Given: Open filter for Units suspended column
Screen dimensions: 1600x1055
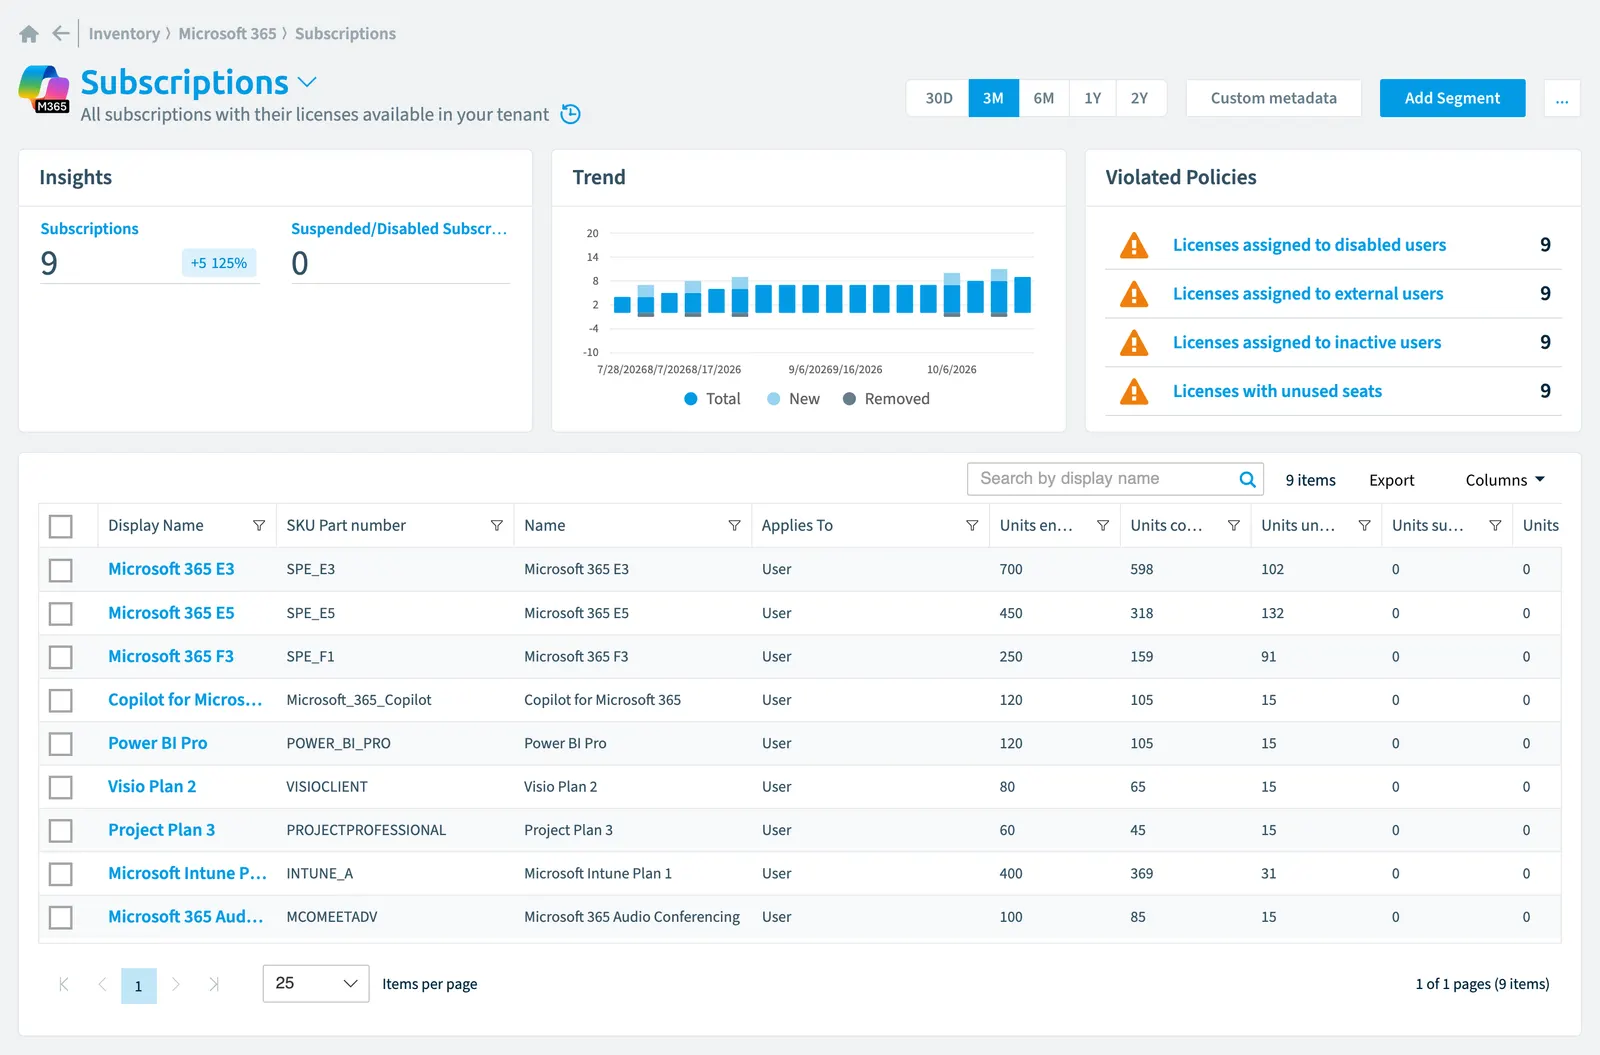Looking at the screenshot, I should coord(1495,526).
